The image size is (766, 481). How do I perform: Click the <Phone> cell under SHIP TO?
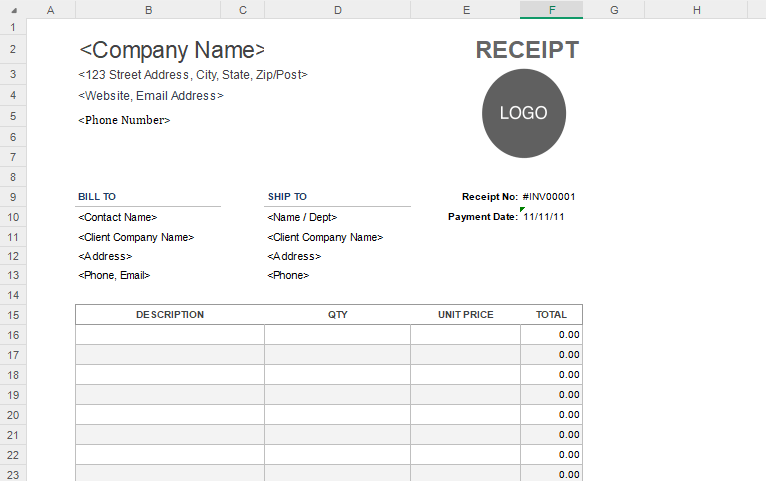pos(288,275)
